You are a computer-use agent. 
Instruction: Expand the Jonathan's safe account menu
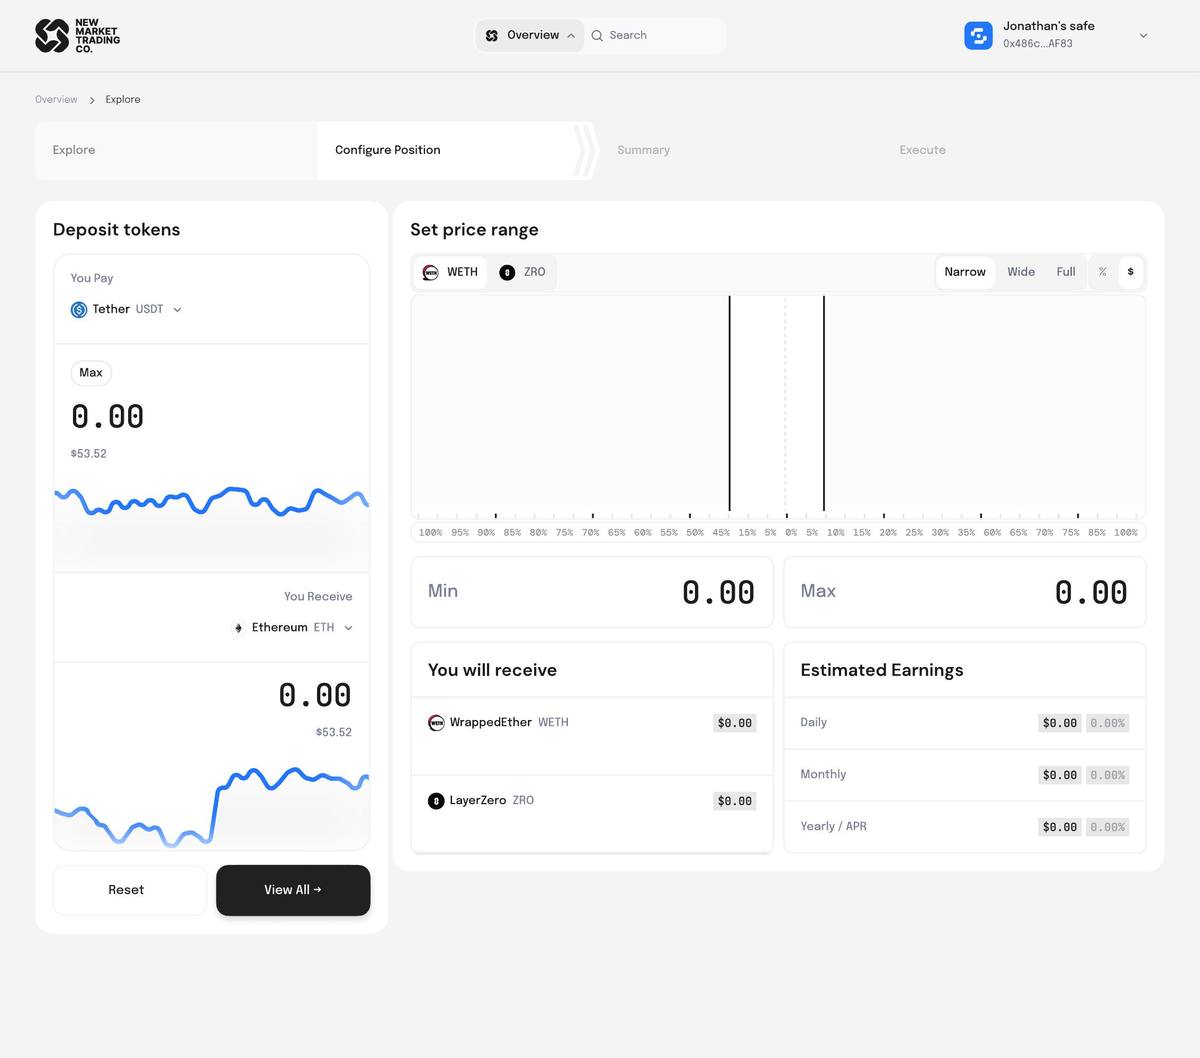pos(1143,36)
